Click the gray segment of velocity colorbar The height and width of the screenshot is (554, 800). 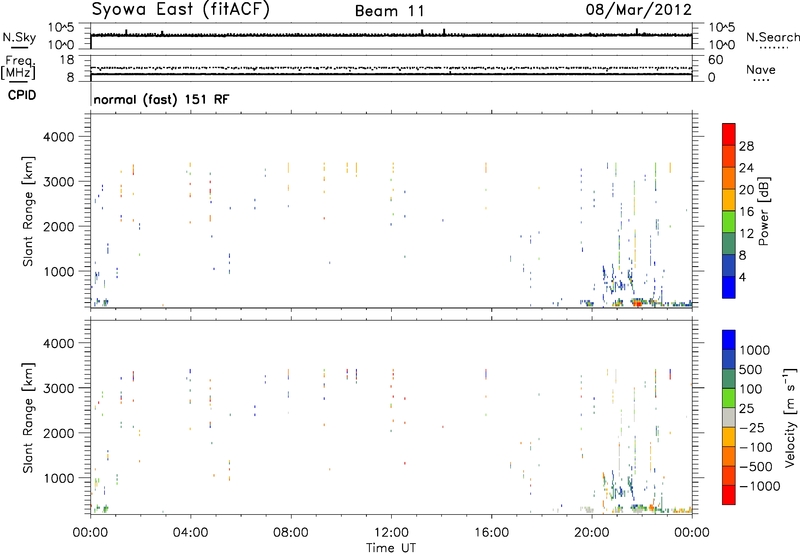click(x=729, y=418)
